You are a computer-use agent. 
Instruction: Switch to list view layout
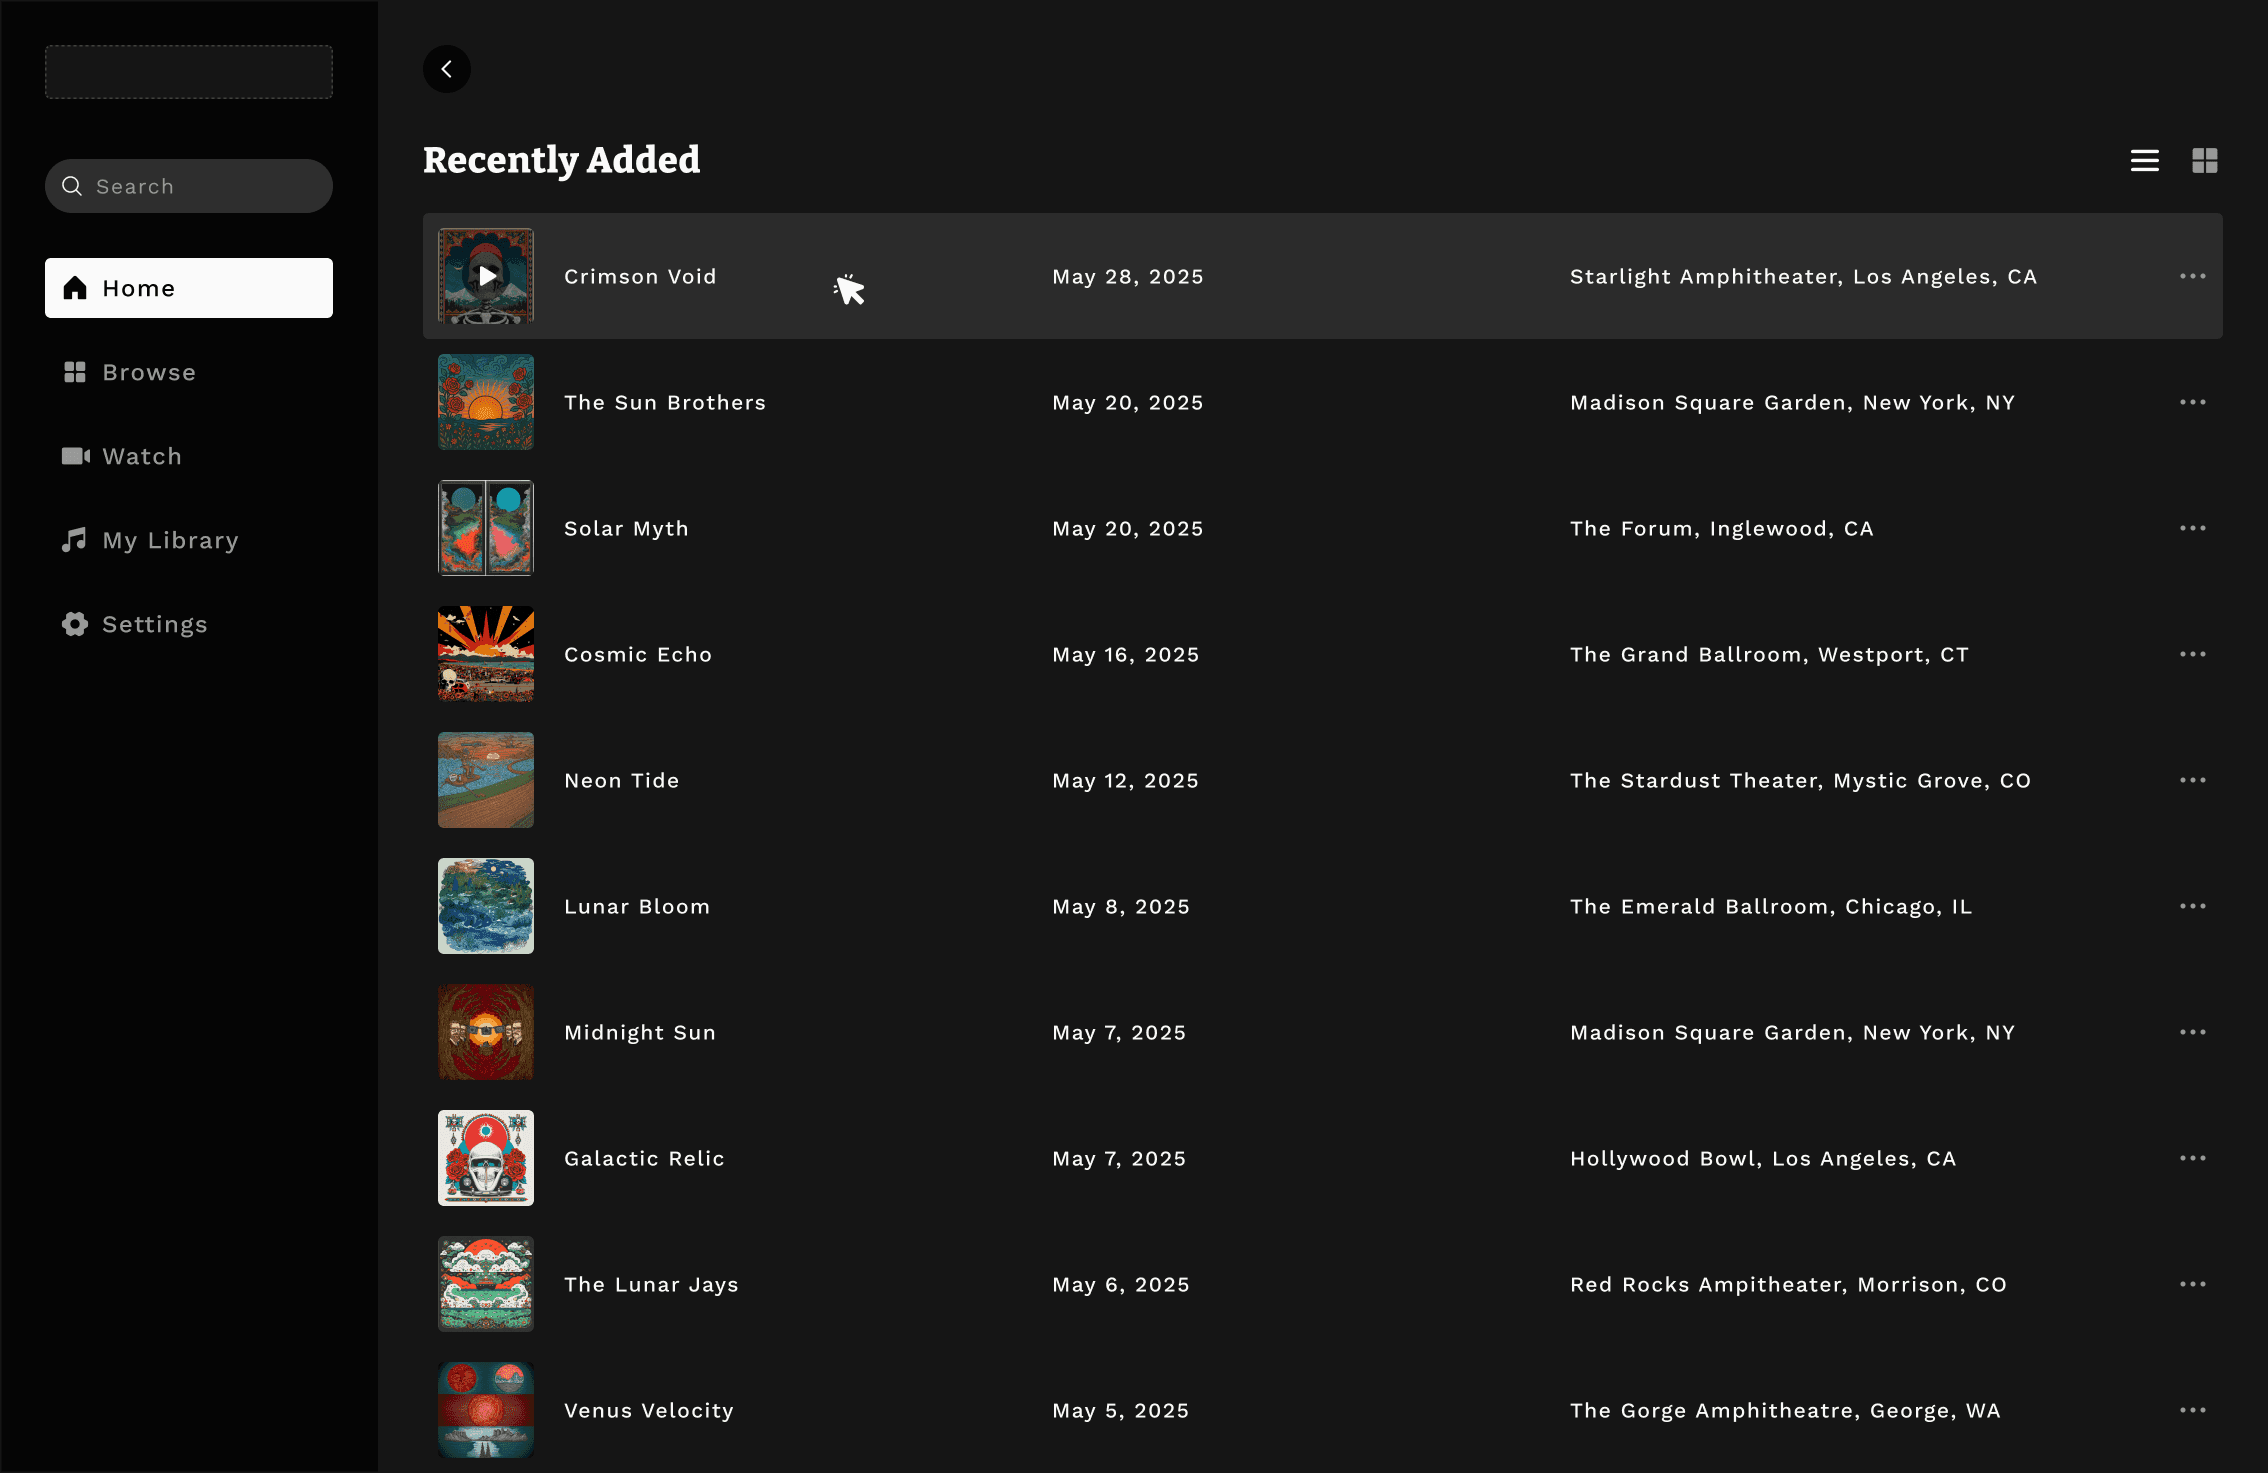point(2144,160)
